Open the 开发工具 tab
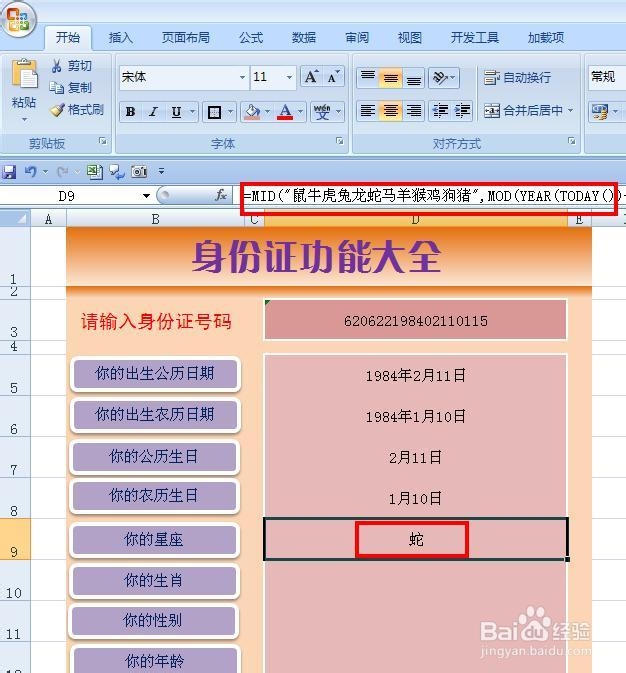 tap(474, 38)
